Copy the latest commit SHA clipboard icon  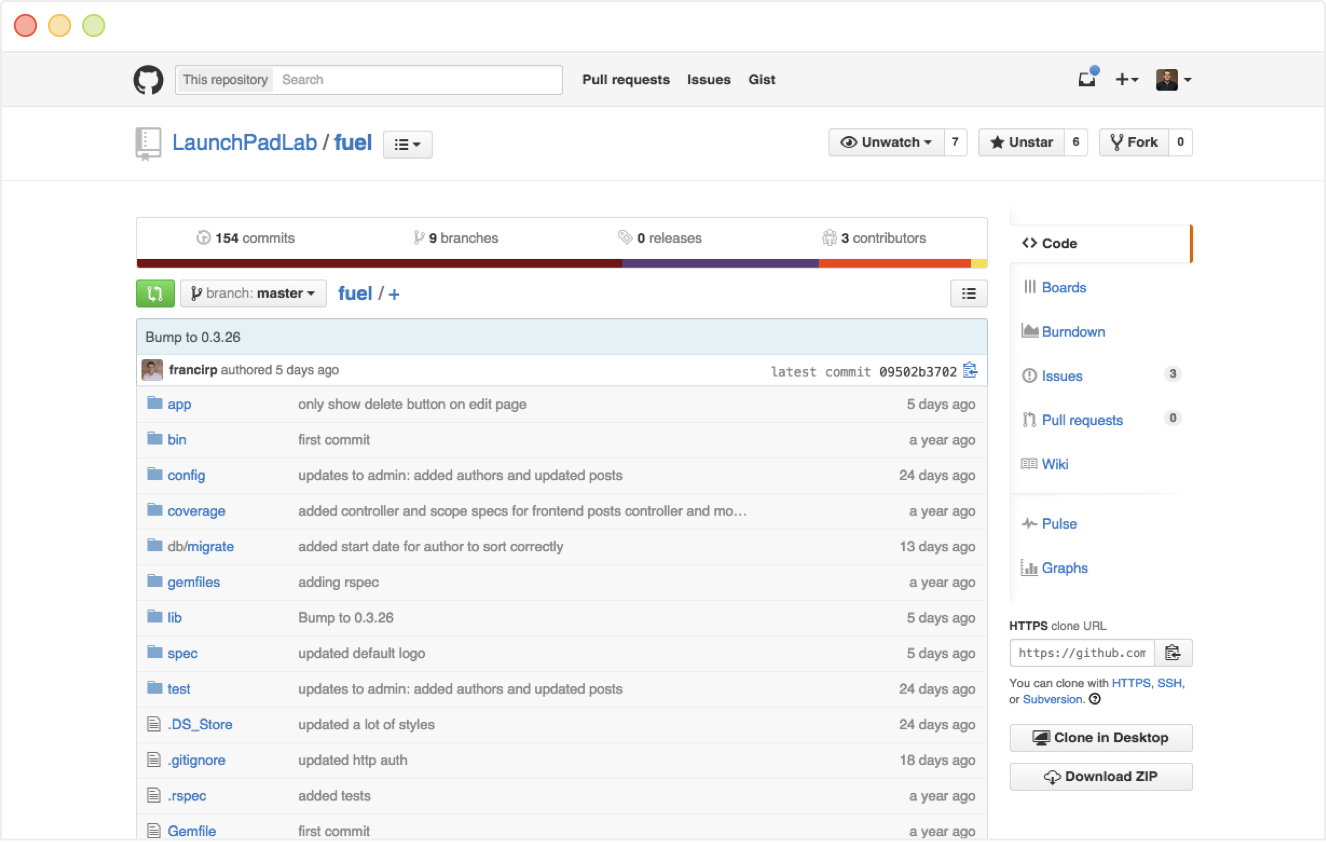(x=969, y=371)
